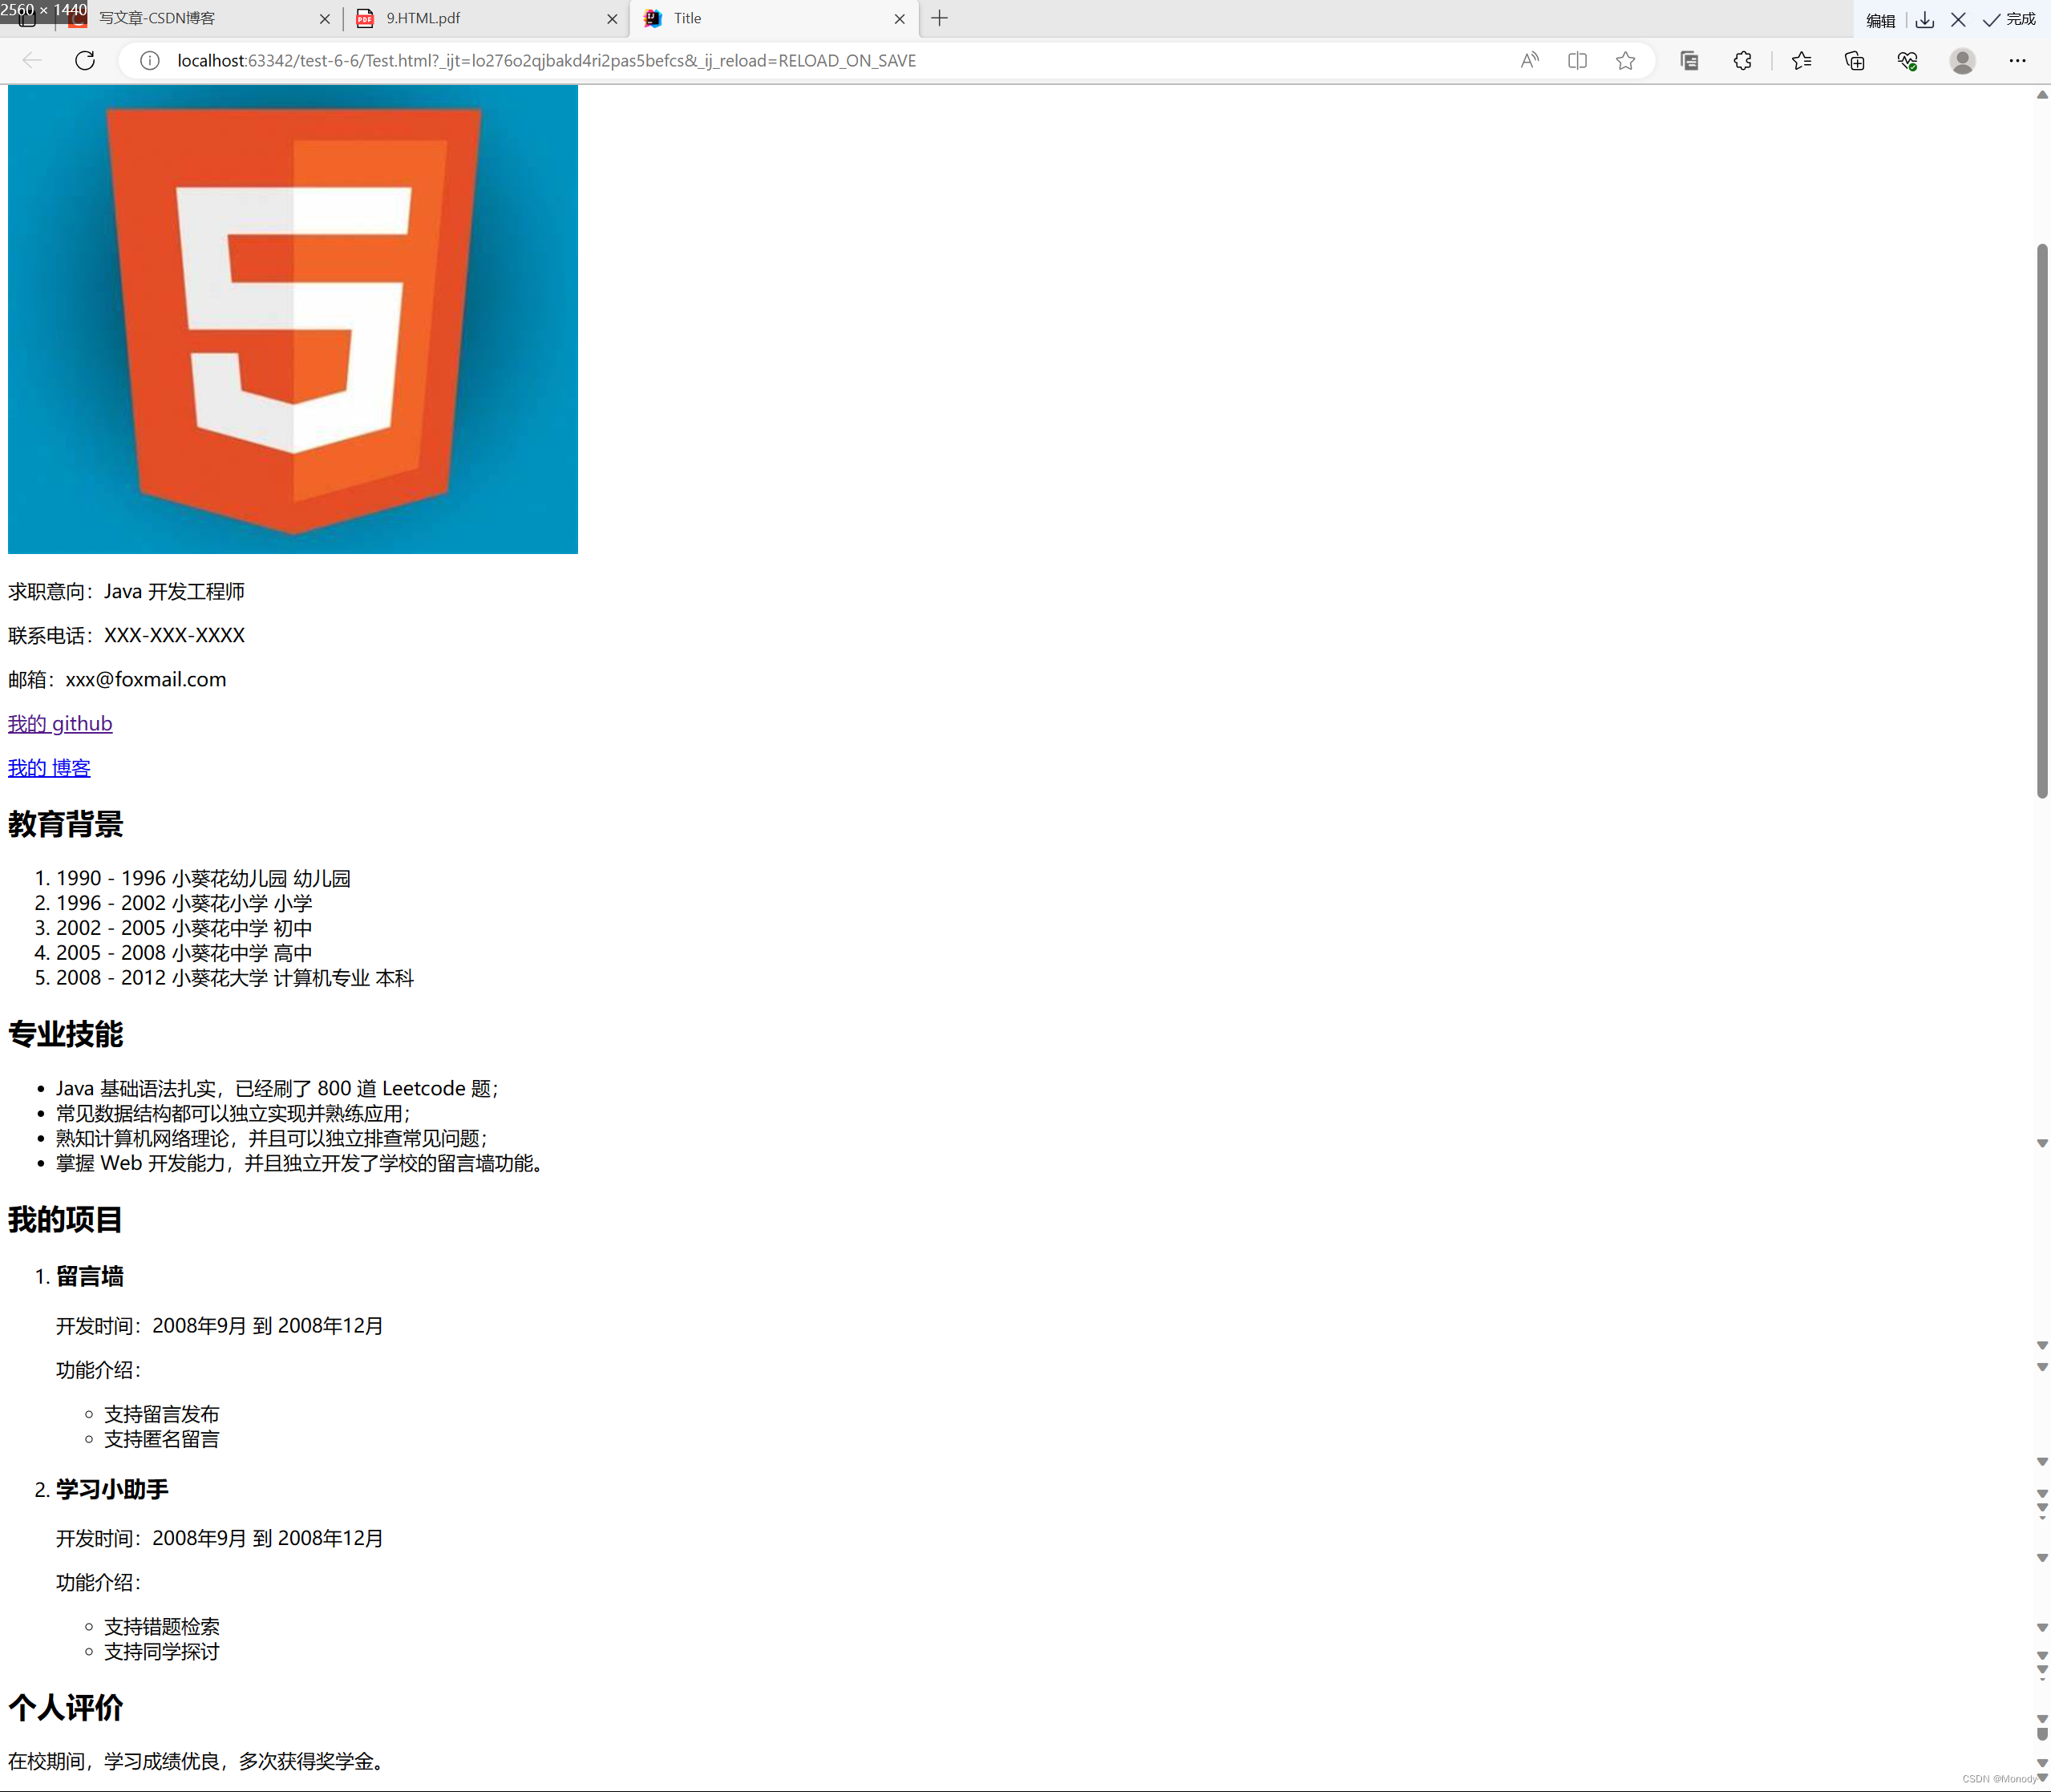Screen dimensions: 2051x1792
Task: Click project title 留言墙
Action: tap(90, 1276)
